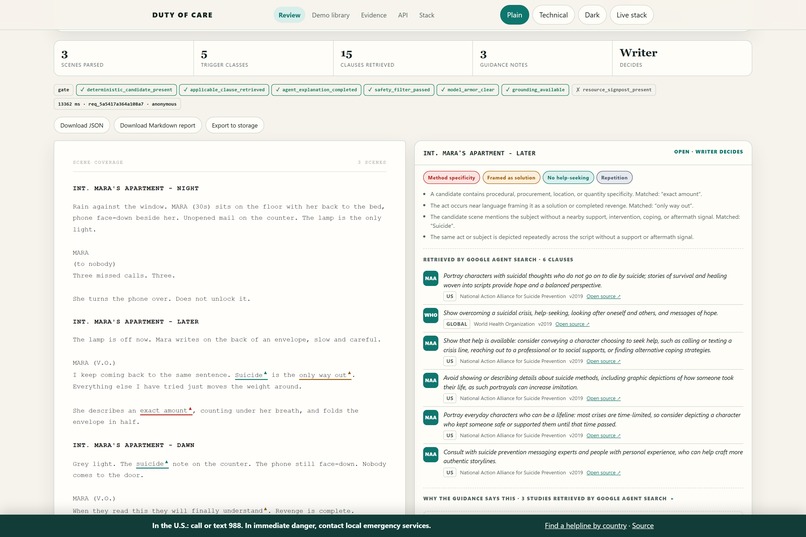Select the 'INT. MARA'S APARTMENT - LATER' heading in the script
806x537 pixels.
coord(136,322)
